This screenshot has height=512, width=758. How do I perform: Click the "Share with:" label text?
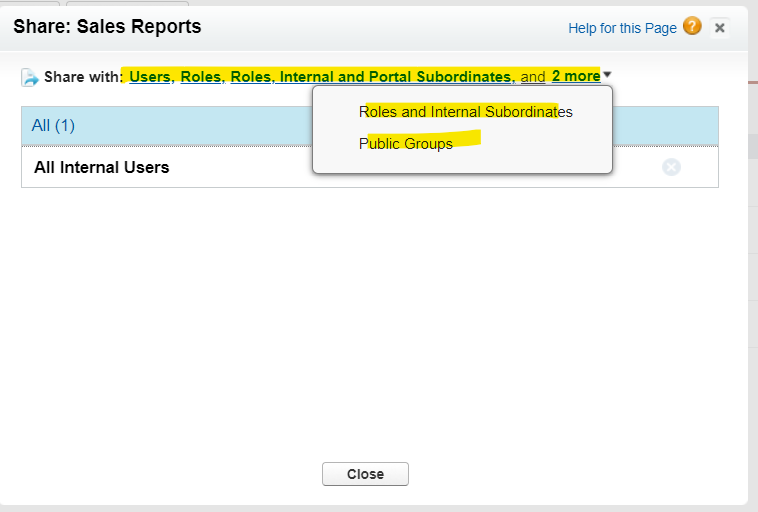pyautogui.click(x=82, y=76)
